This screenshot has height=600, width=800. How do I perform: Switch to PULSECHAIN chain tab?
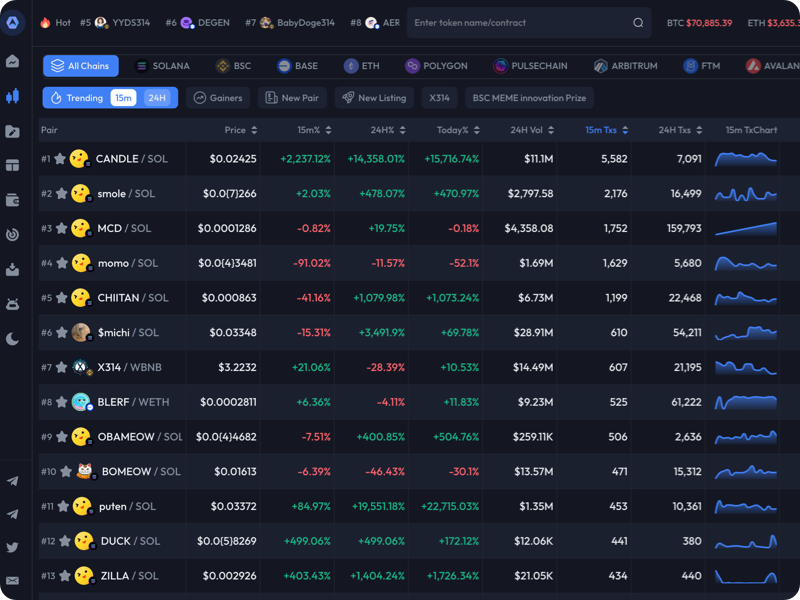pos(530,66)
